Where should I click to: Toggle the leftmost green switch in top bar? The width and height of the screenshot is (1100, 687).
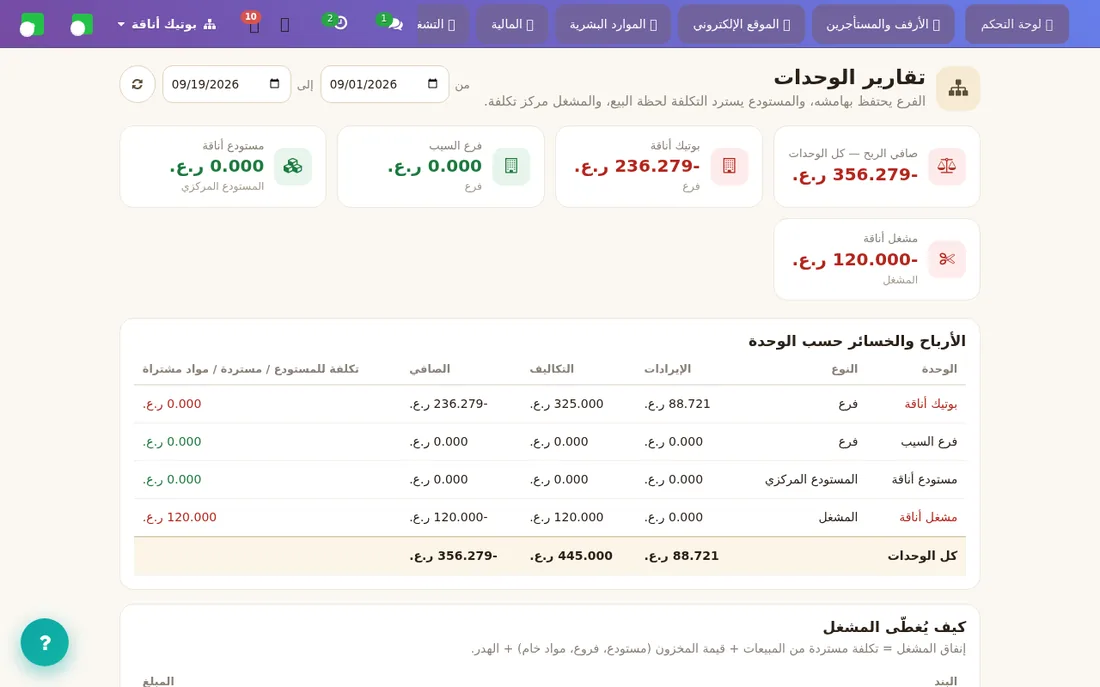(32, 25)
